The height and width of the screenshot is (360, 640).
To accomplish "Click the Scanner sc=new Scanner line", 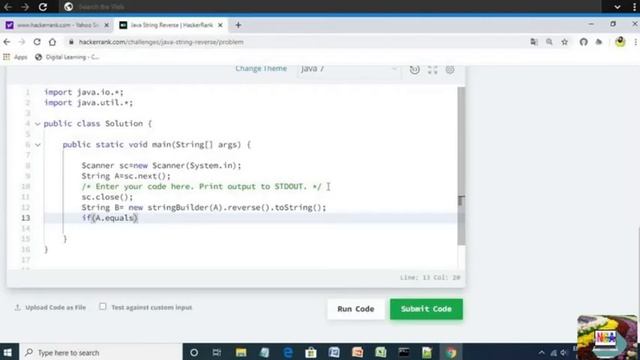I will [x=161, y=166].
